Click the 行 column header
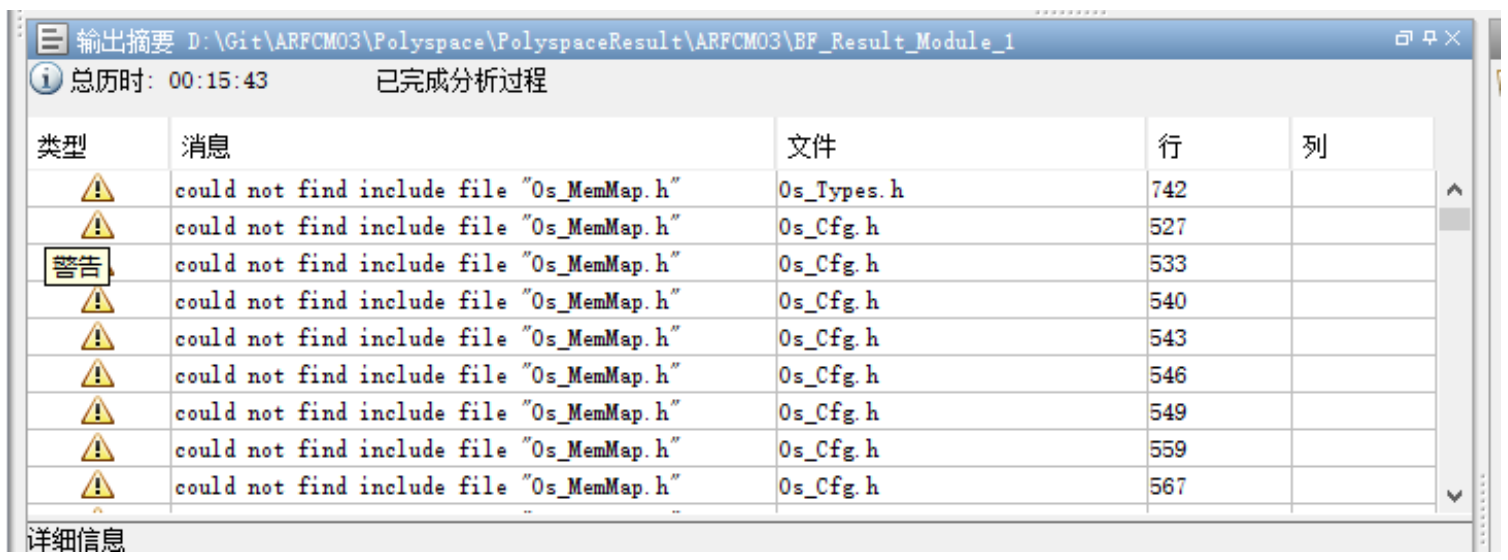Viewport: 1508px width, 560px height. pos(1169,148)
